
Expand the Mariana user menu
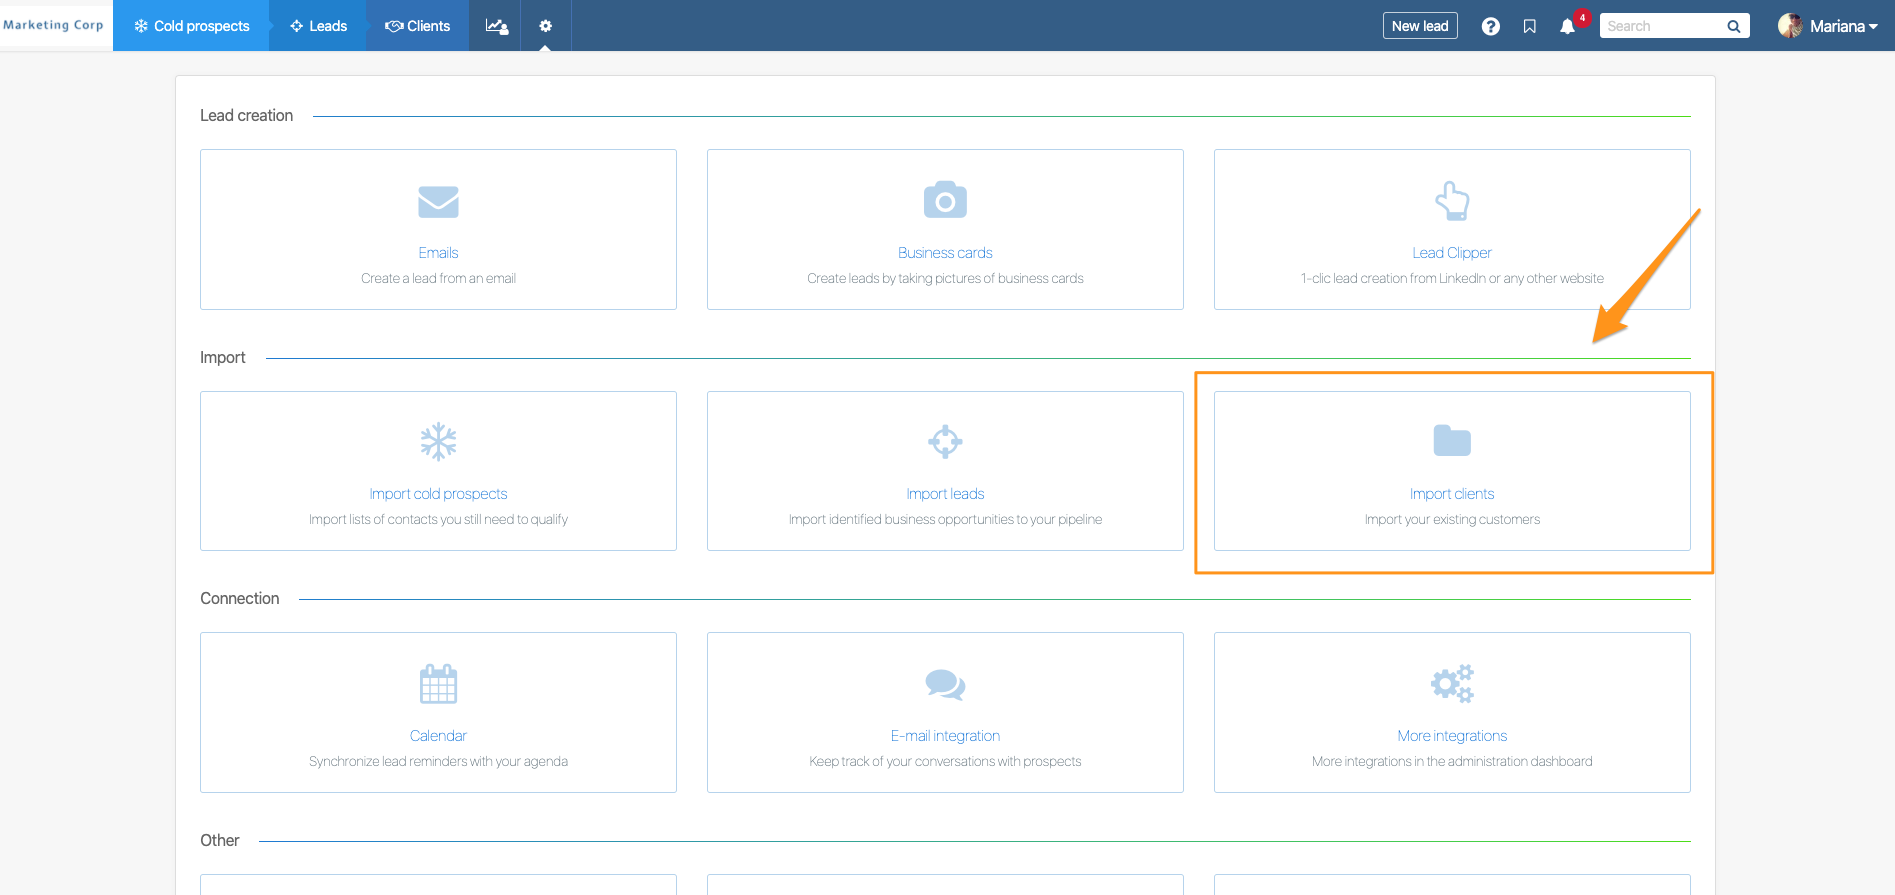coord(1828,26)
